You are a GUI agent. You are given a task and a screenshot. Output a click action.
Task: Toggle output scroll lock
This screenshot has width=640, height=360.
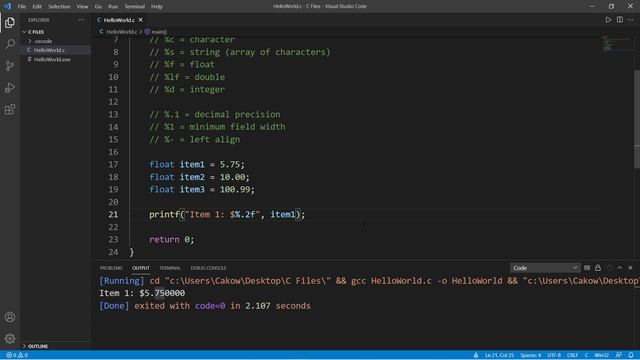pyautogui.click(x=598, y=268)
